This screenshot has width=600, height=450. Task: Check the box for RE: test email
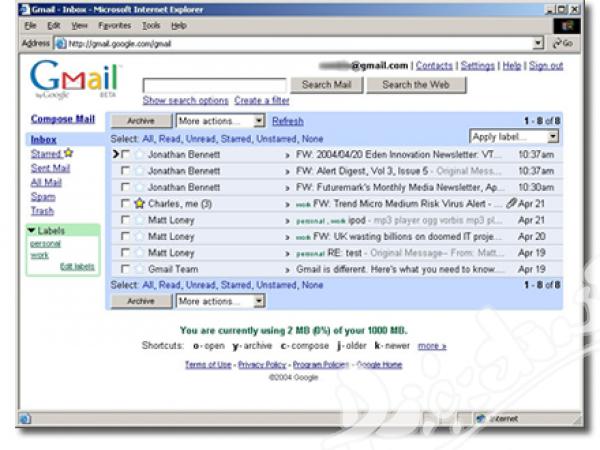point(125,253)
